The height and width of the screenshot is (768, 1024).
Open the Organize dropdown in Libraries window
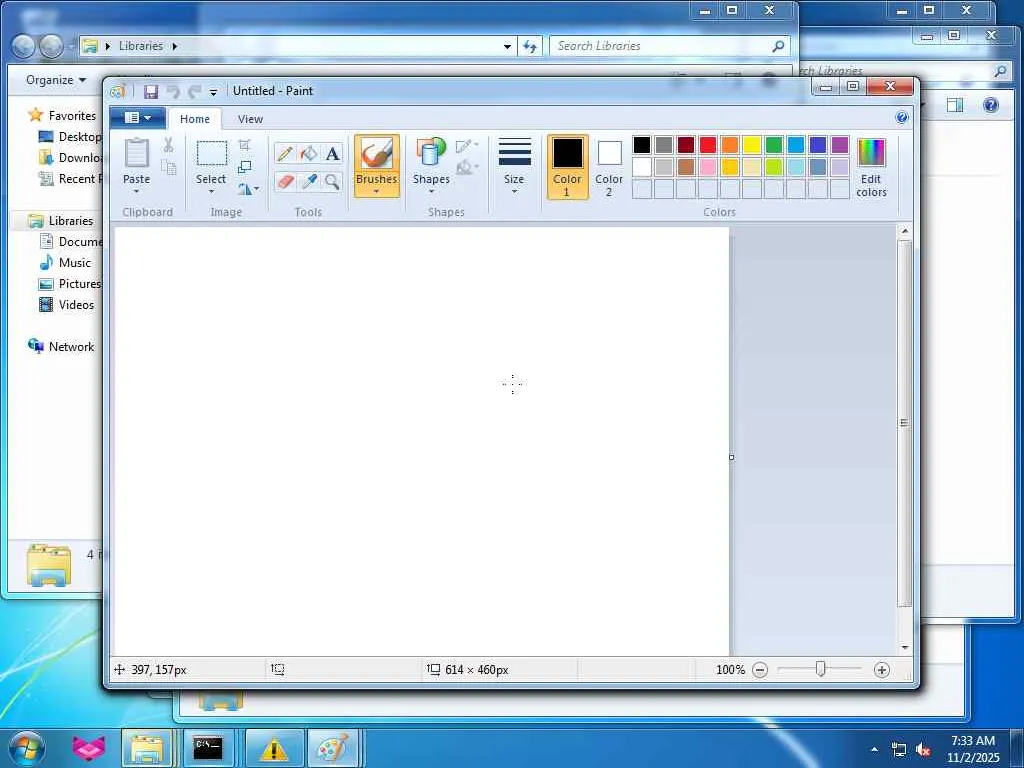56,80
